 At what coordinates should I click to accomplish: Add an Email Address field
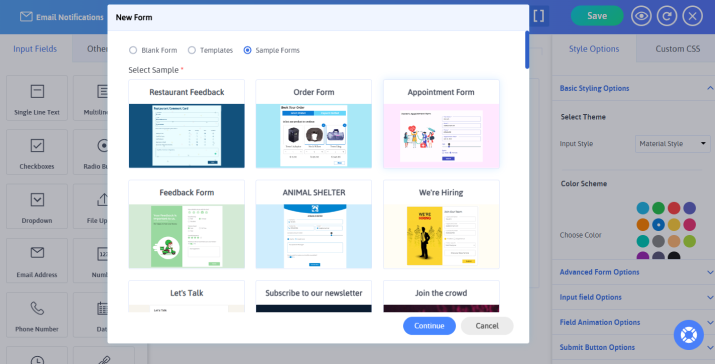(37, 260)
